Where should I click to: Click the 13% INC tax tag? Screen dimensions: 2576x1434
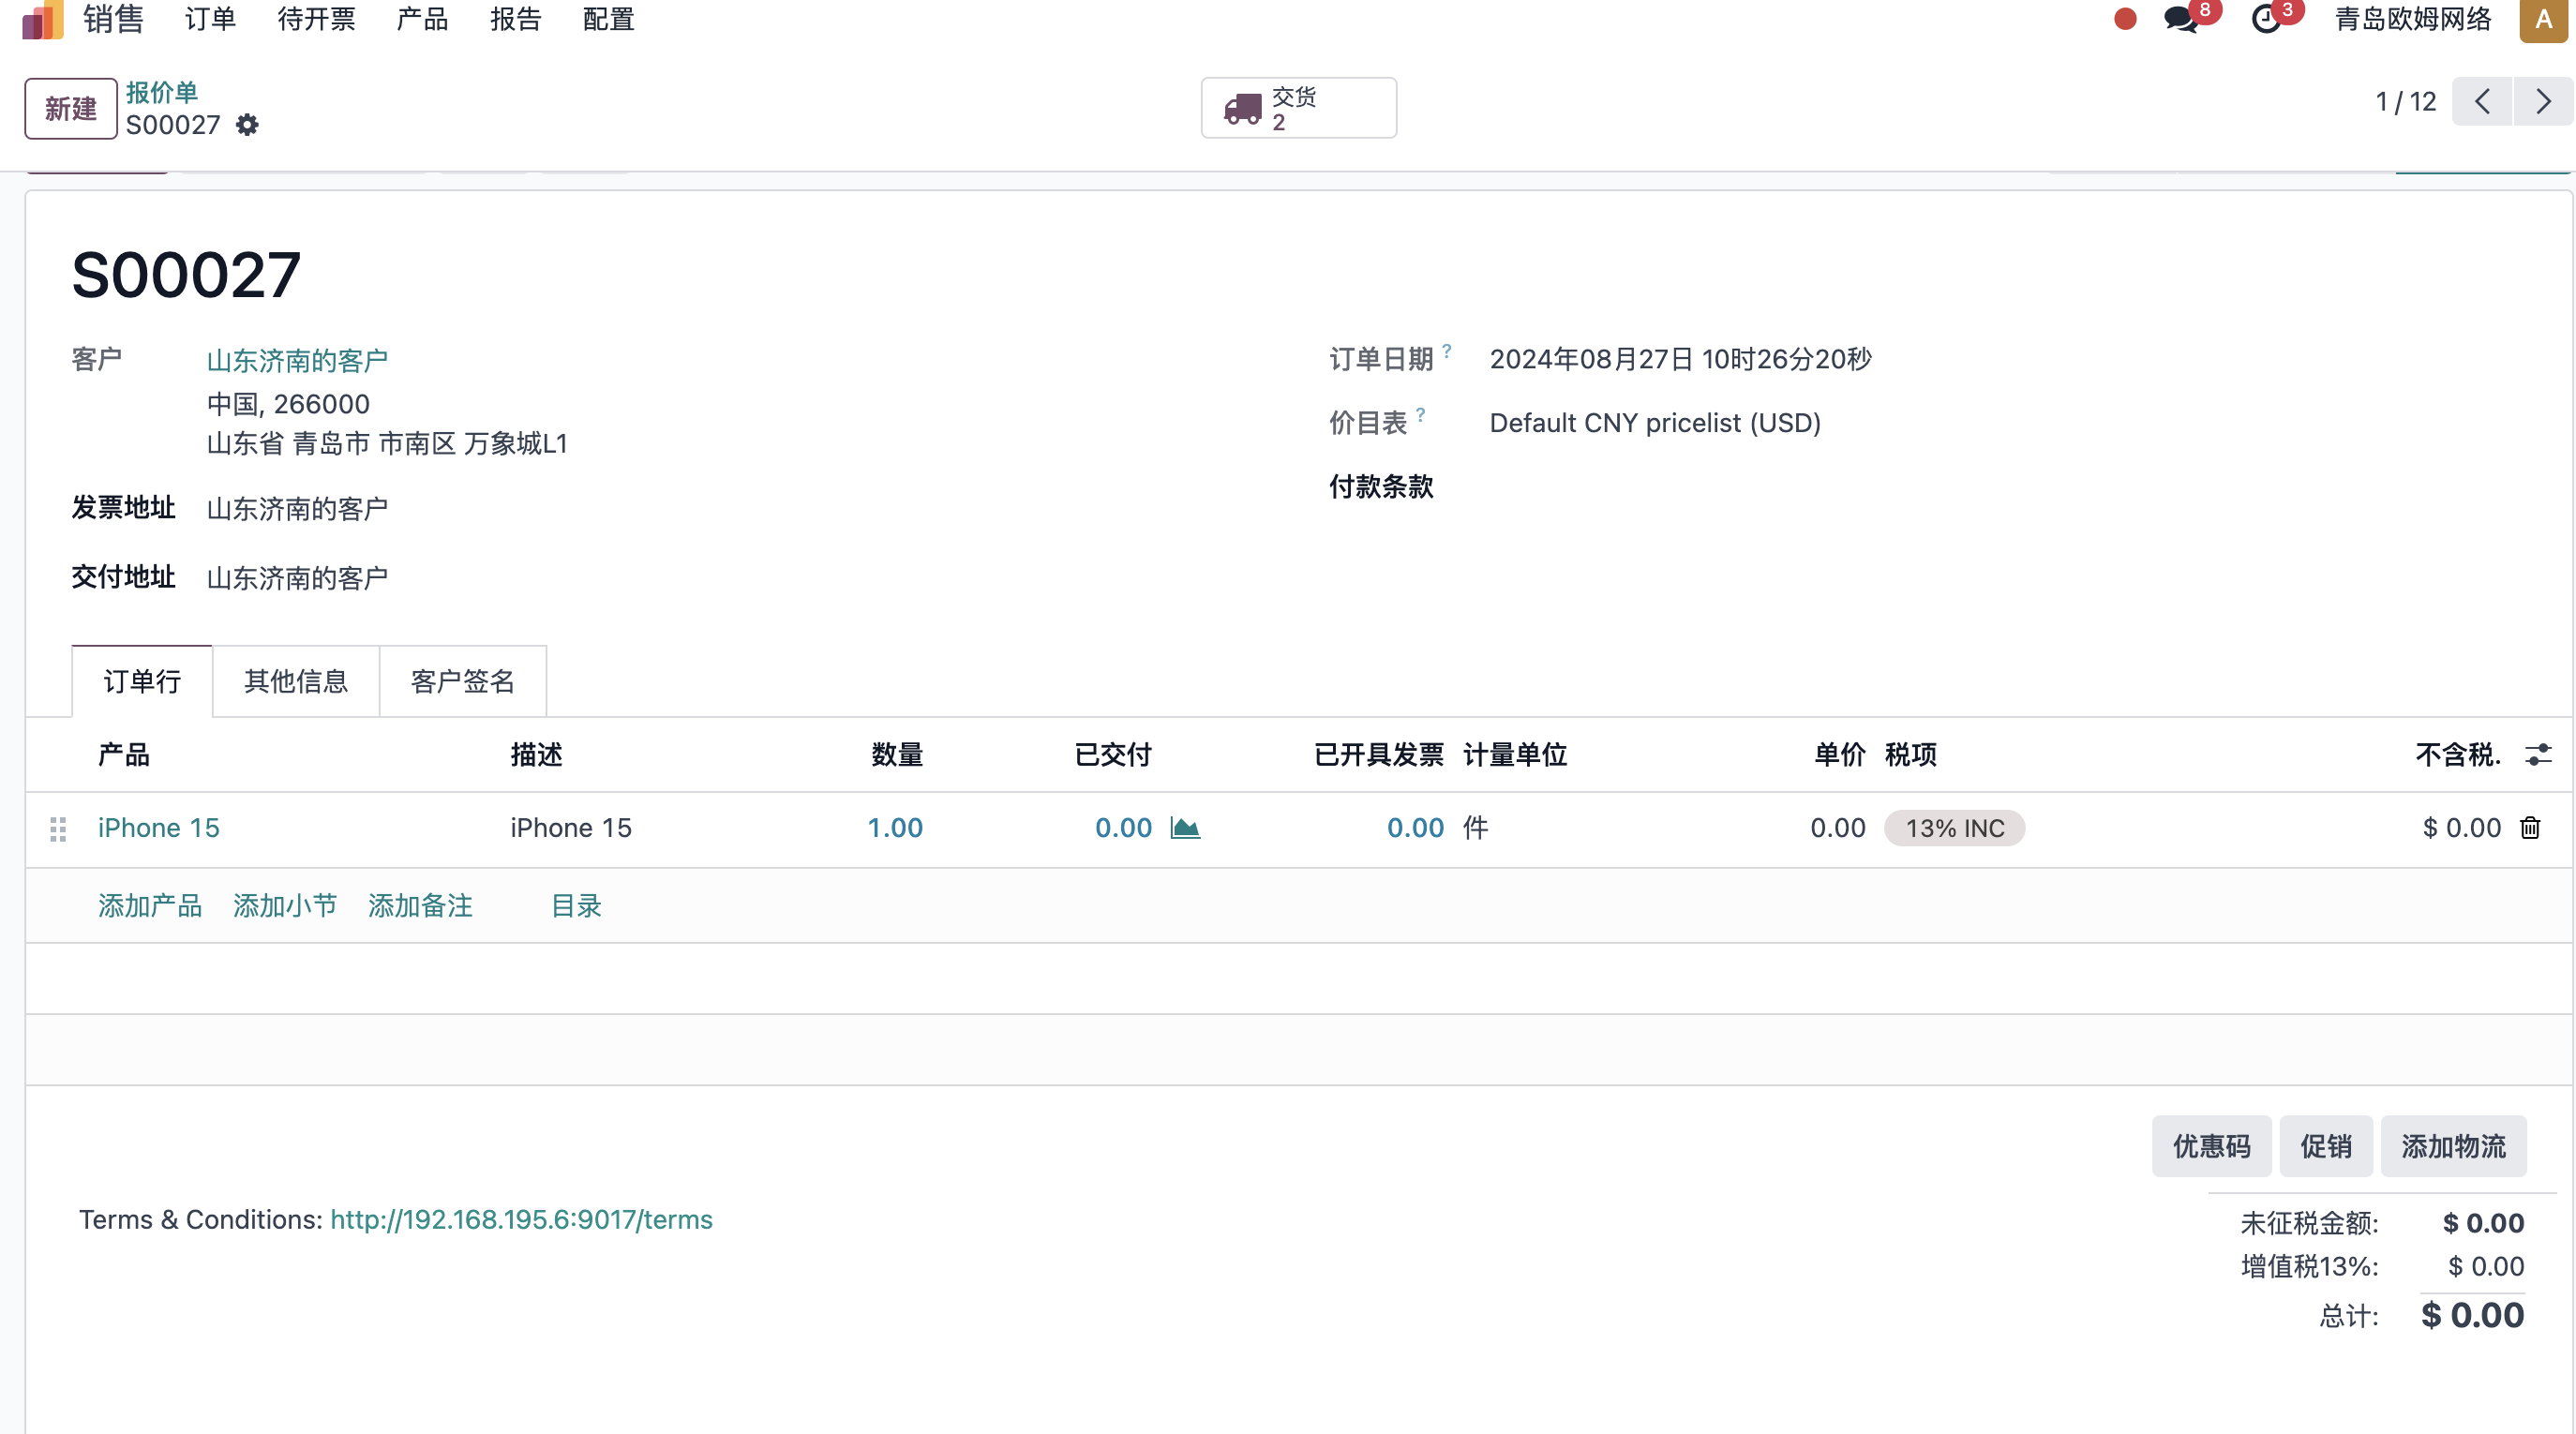1954,828
